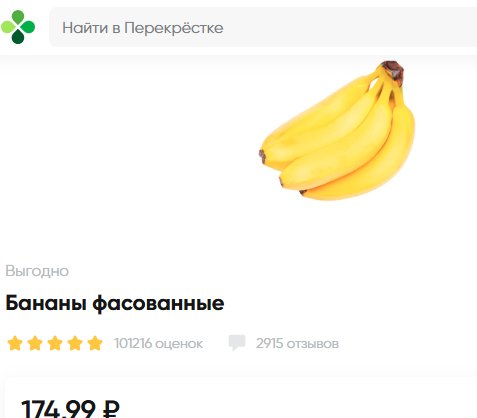
Task: Click the 'Бананы фасованные' product title
Action: 115,304
